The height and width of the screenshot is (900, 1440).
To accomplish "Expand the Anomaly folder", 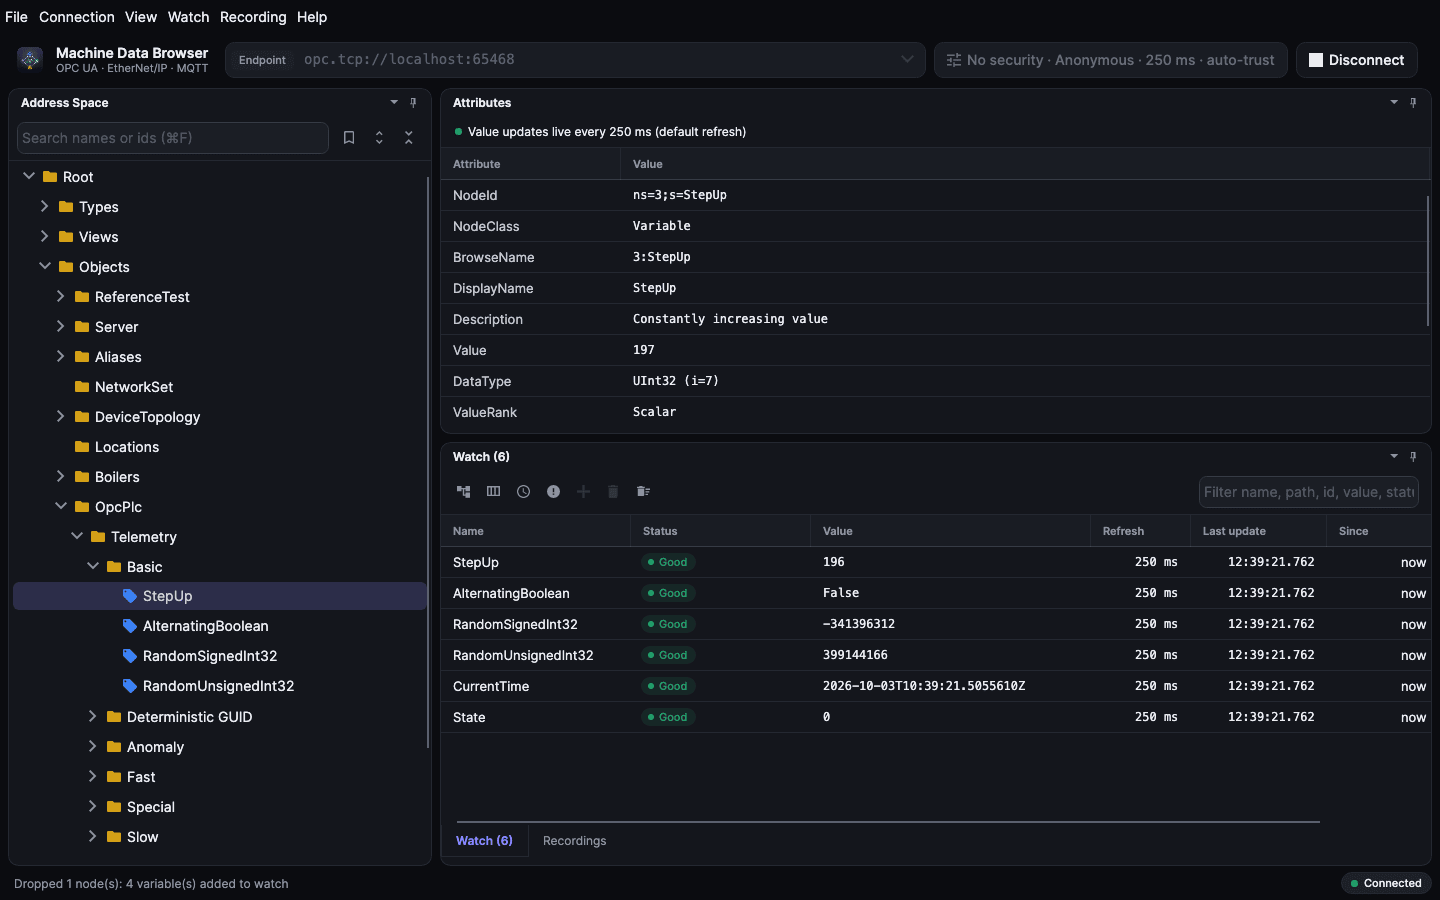I will (92, 746).
